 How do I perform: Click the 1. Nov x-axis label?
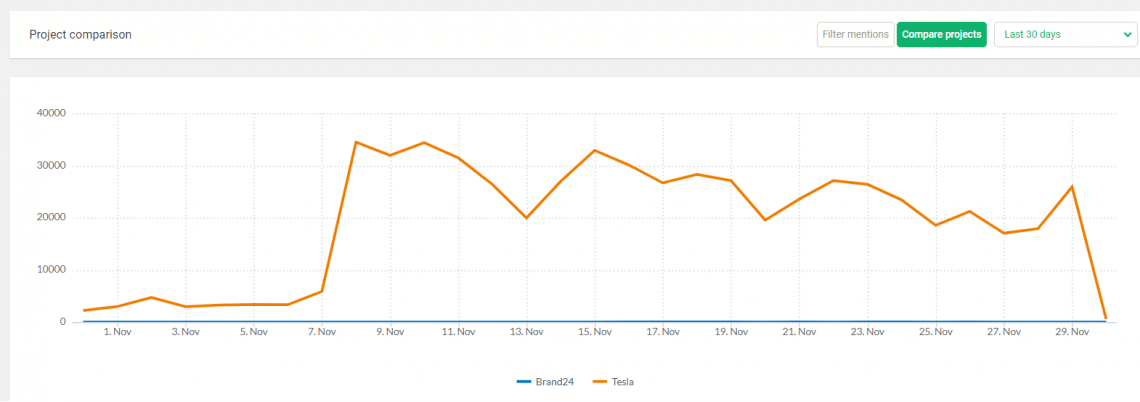point(117,332)
